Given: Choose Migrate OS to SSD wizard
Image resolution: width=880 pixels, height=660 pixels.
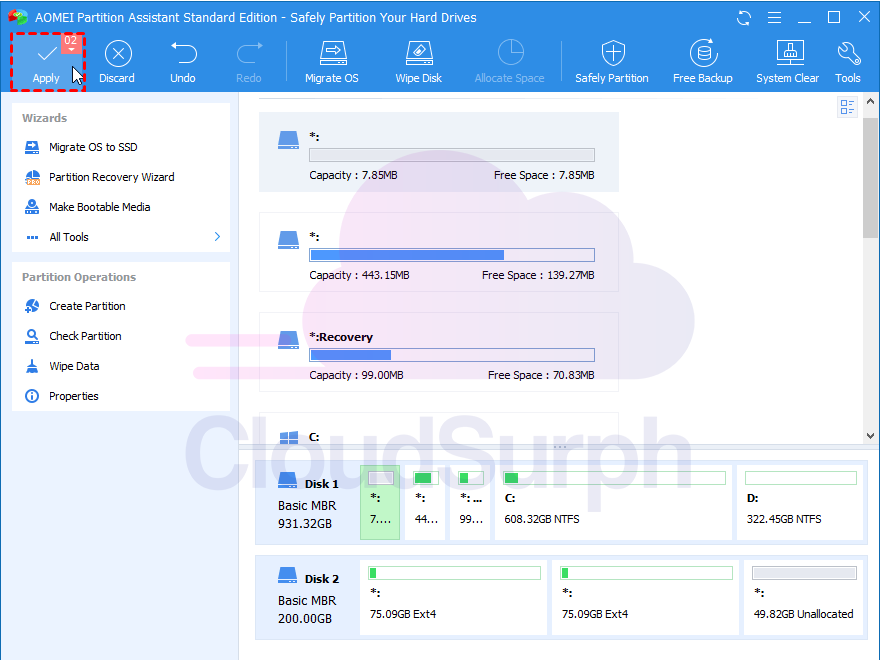Looking at the screenshot, I should [93, 147].
